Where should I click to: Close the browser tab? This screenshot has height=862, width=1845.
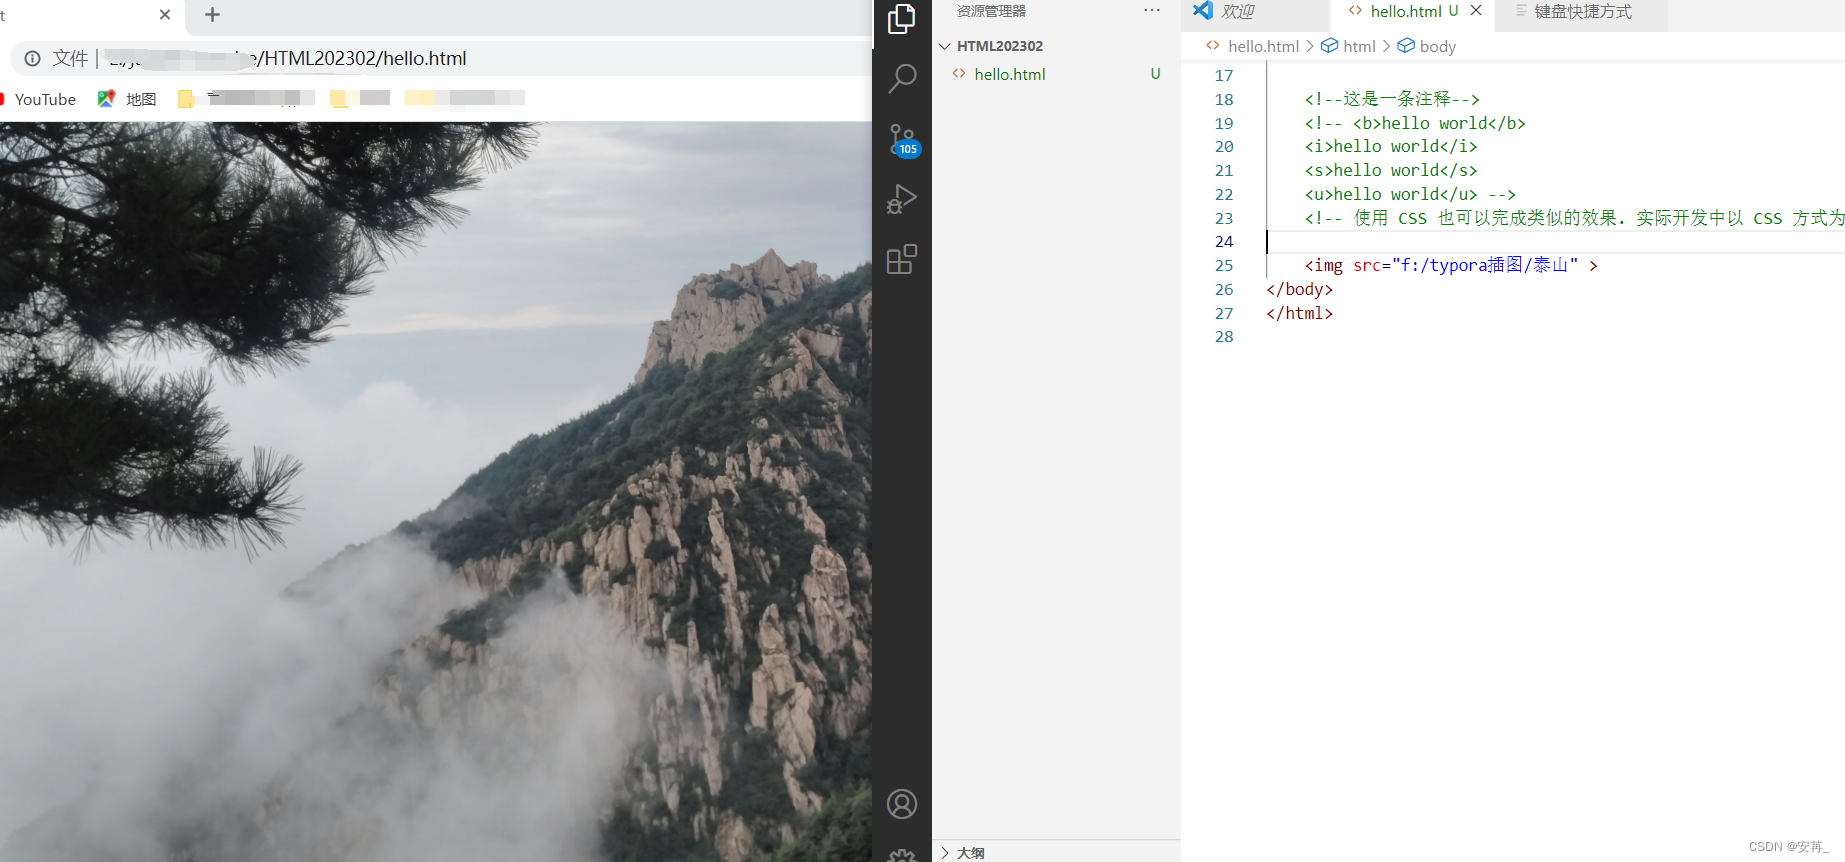165,15
